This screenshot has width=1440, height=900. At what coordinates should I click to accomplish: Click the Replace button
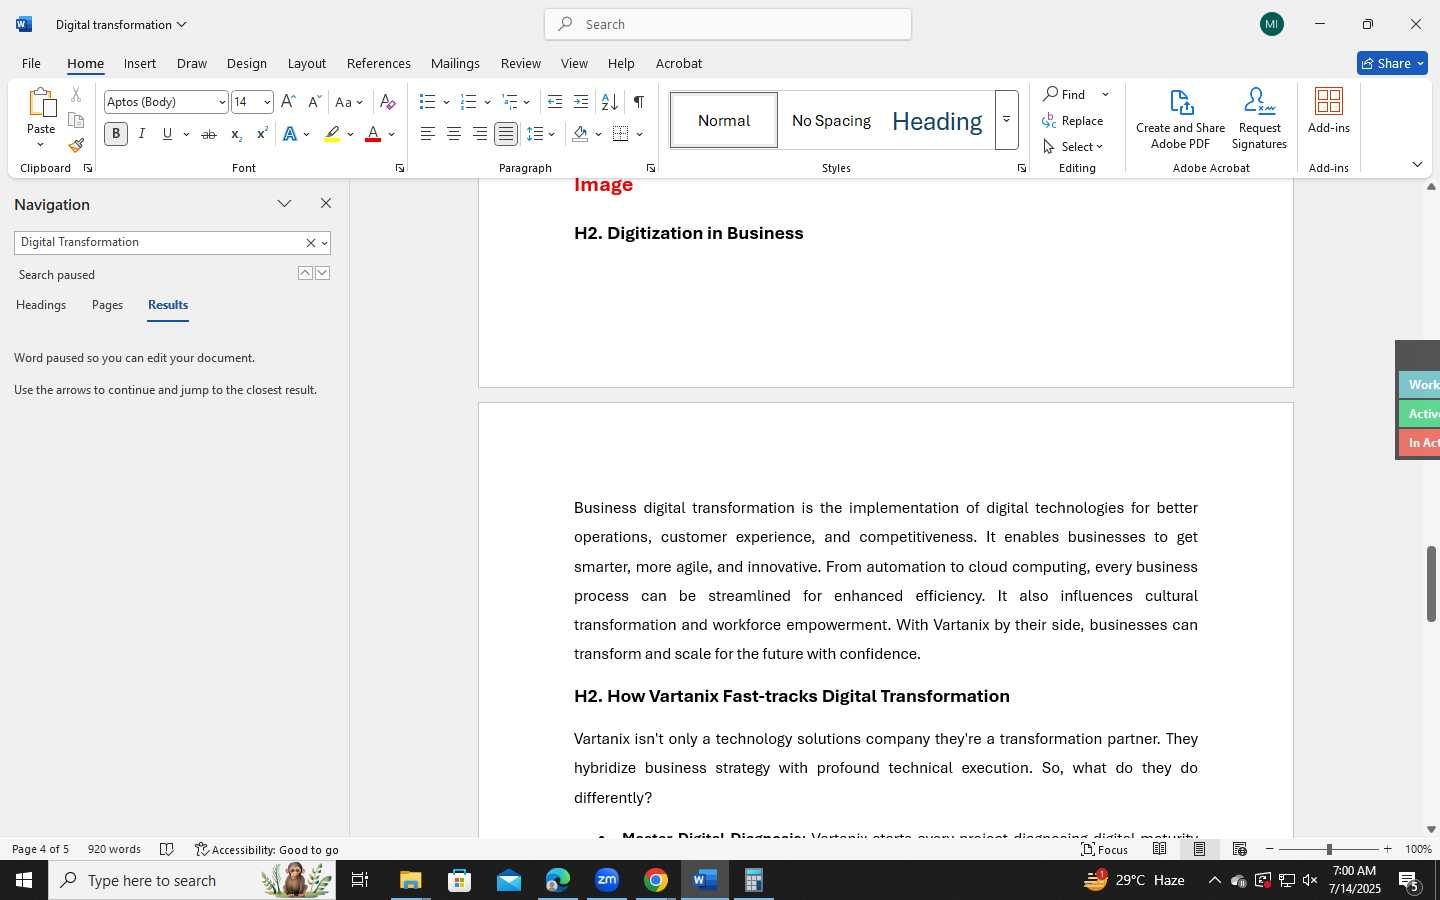click(x=1073, y=120)
